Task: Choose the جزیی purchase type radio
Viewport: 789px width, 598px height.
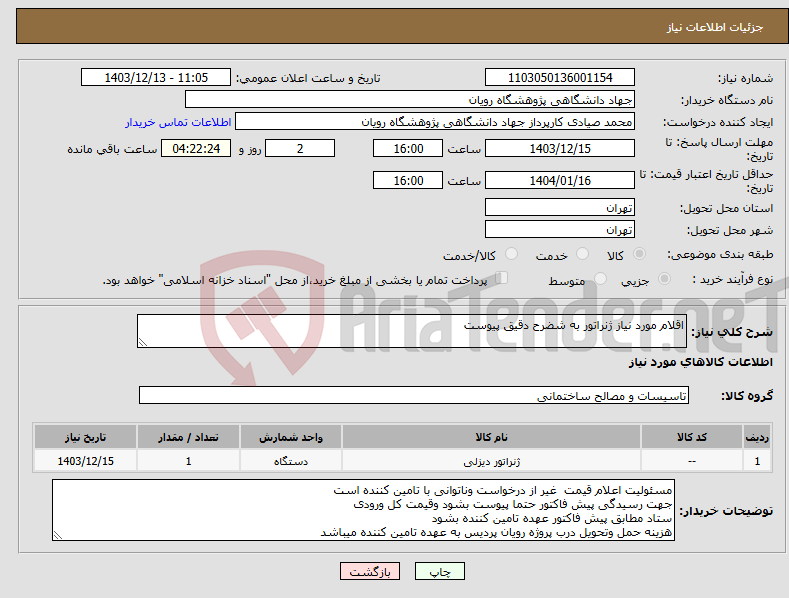Action: (664, 279)
